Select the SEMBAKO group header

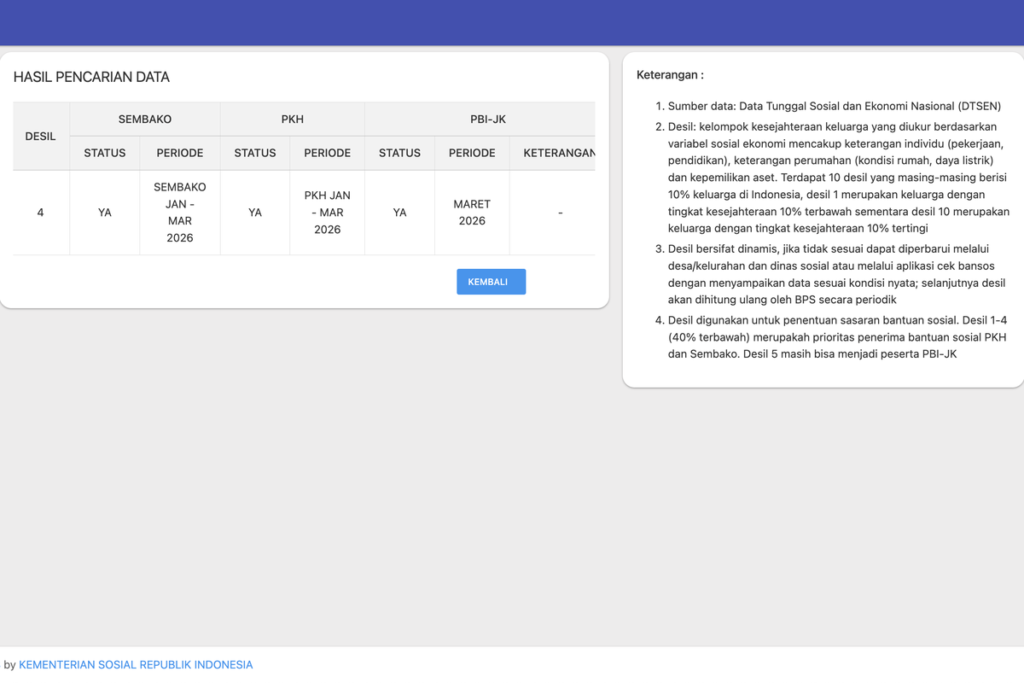(x=145, y=119)
